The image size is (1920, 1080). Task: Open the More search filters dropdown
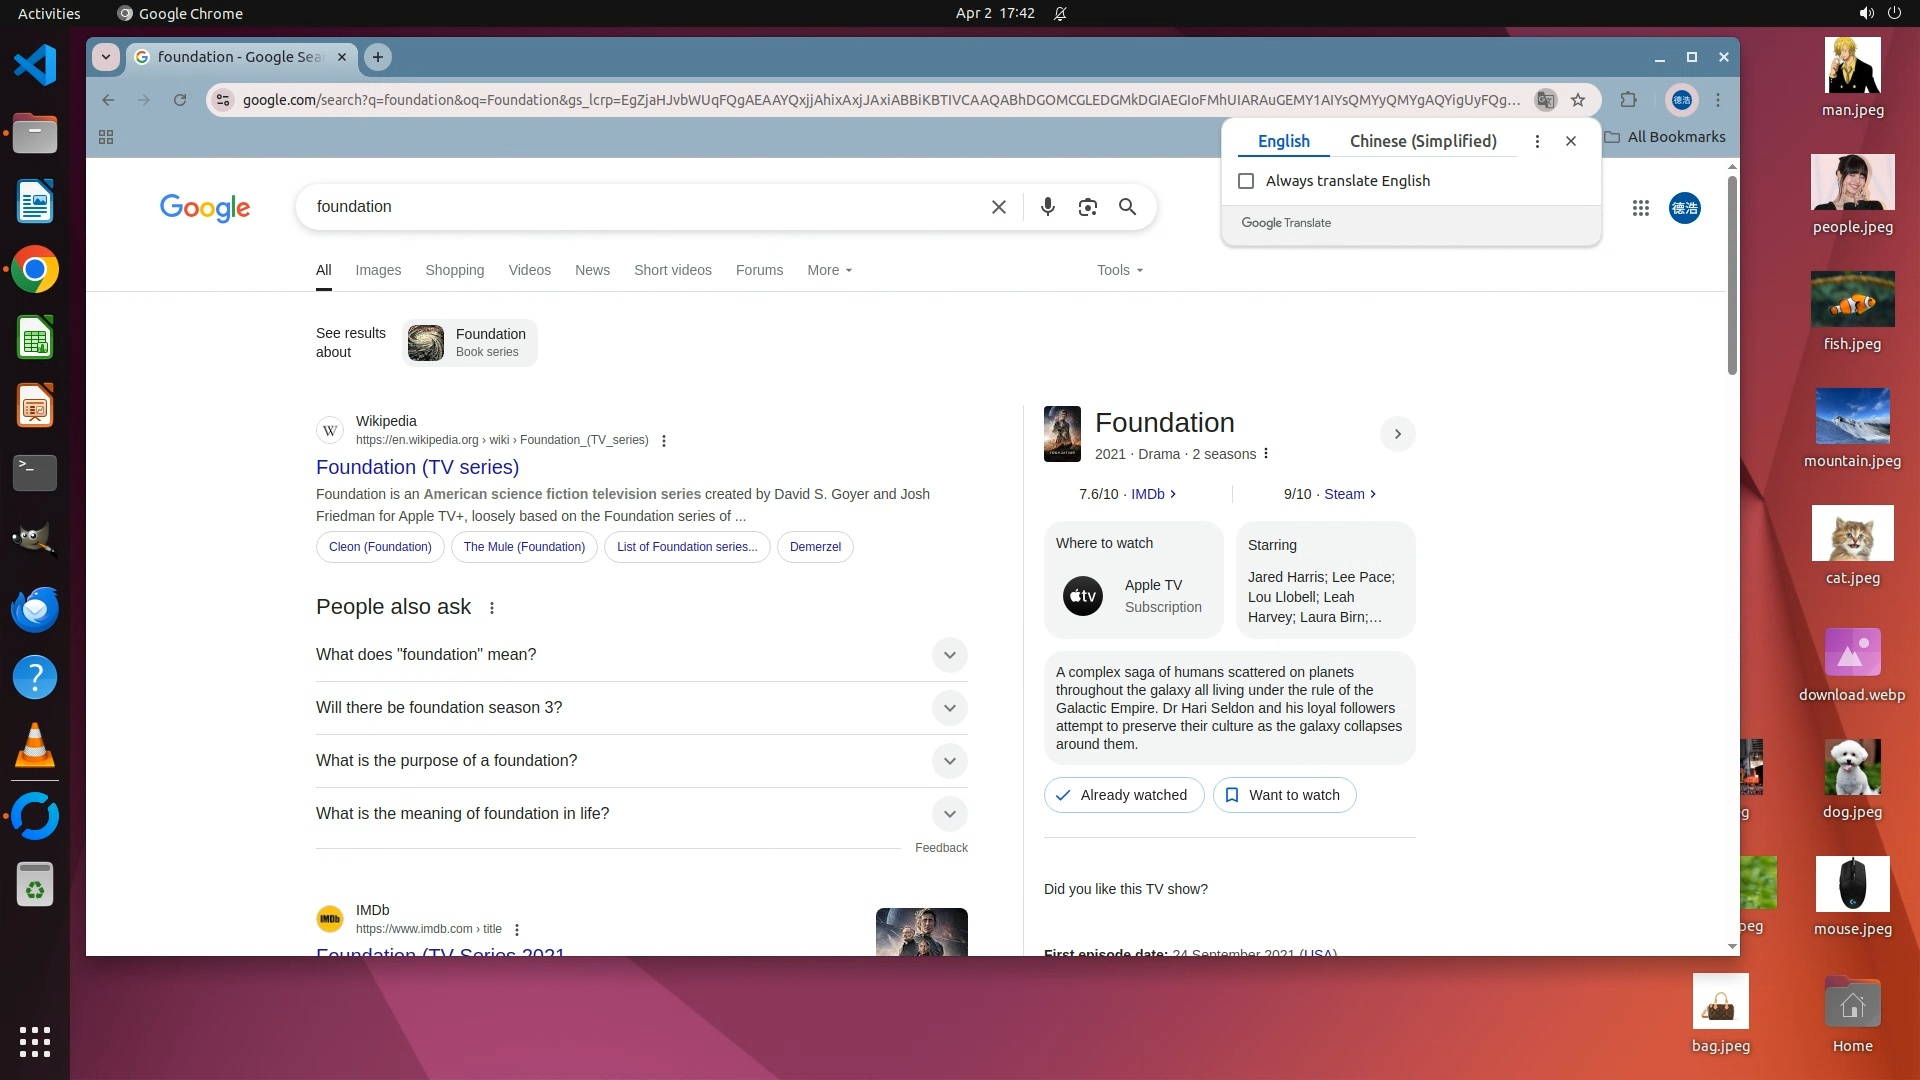click(x=829, y=270)
